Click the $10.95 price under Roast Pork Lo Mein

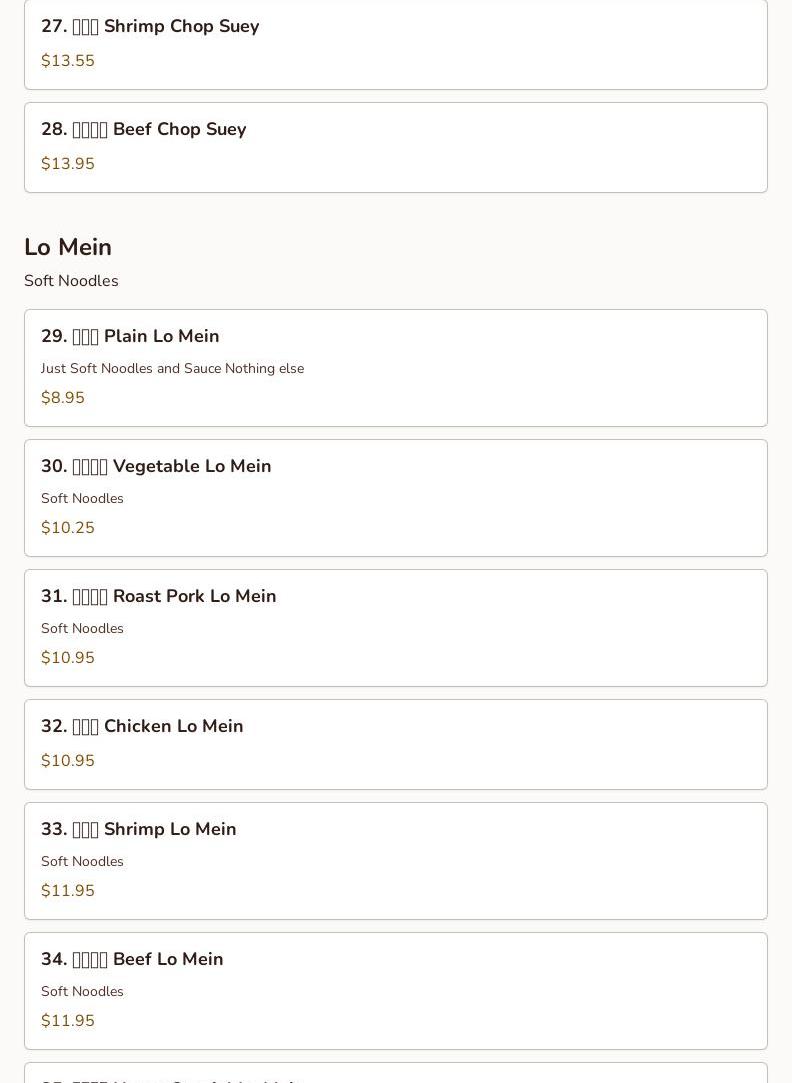pos(68,658)
